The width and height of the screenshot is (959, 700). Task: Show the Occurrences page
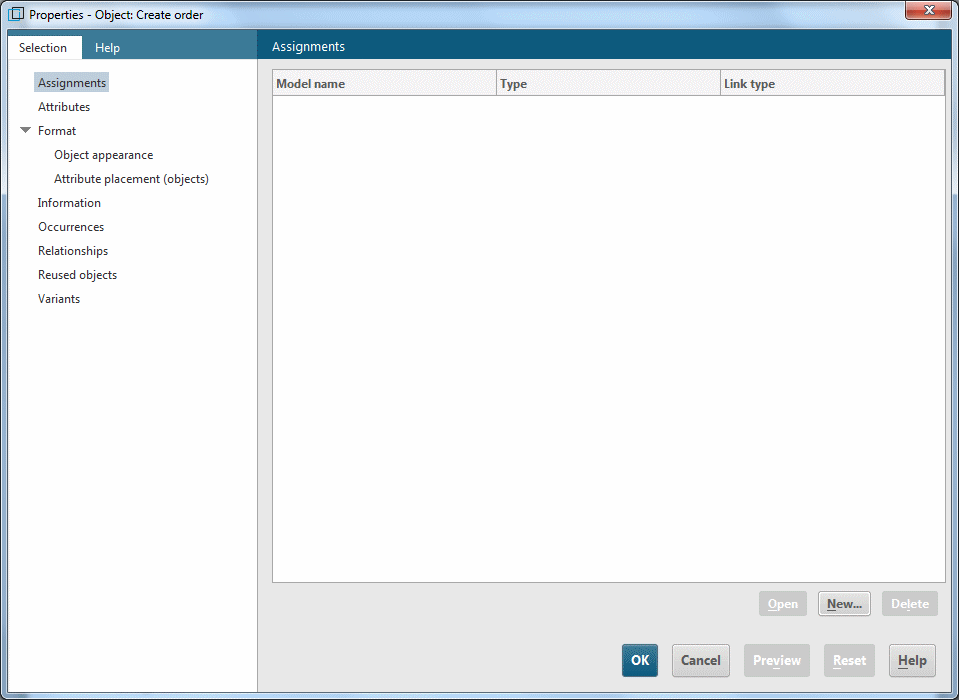71,227
